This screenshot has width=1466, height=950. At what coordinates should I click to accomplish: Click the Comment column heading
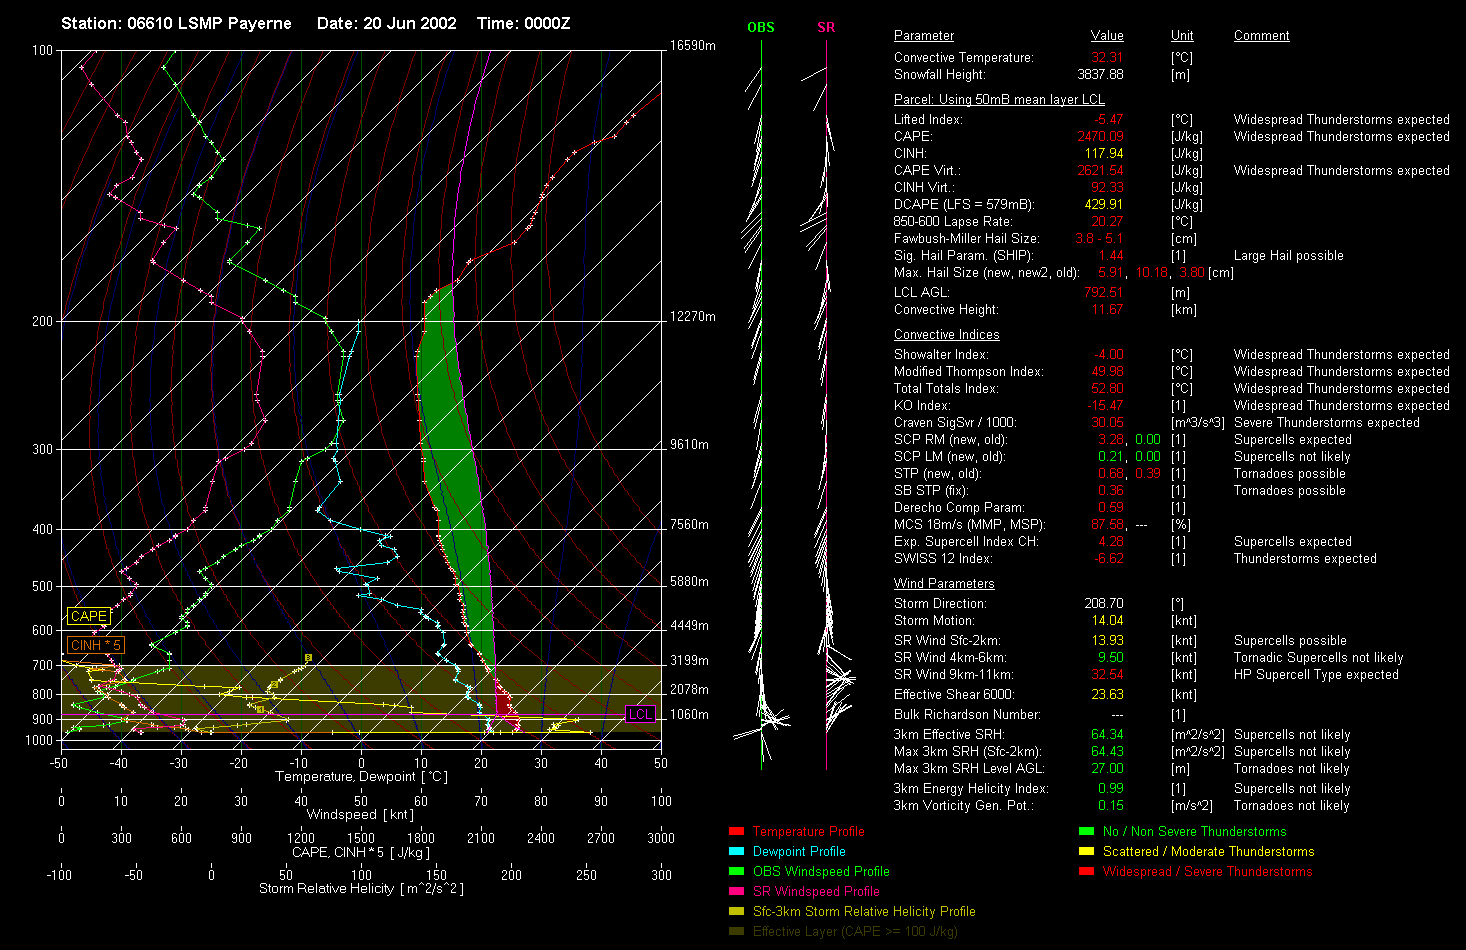coord(1261,36)
